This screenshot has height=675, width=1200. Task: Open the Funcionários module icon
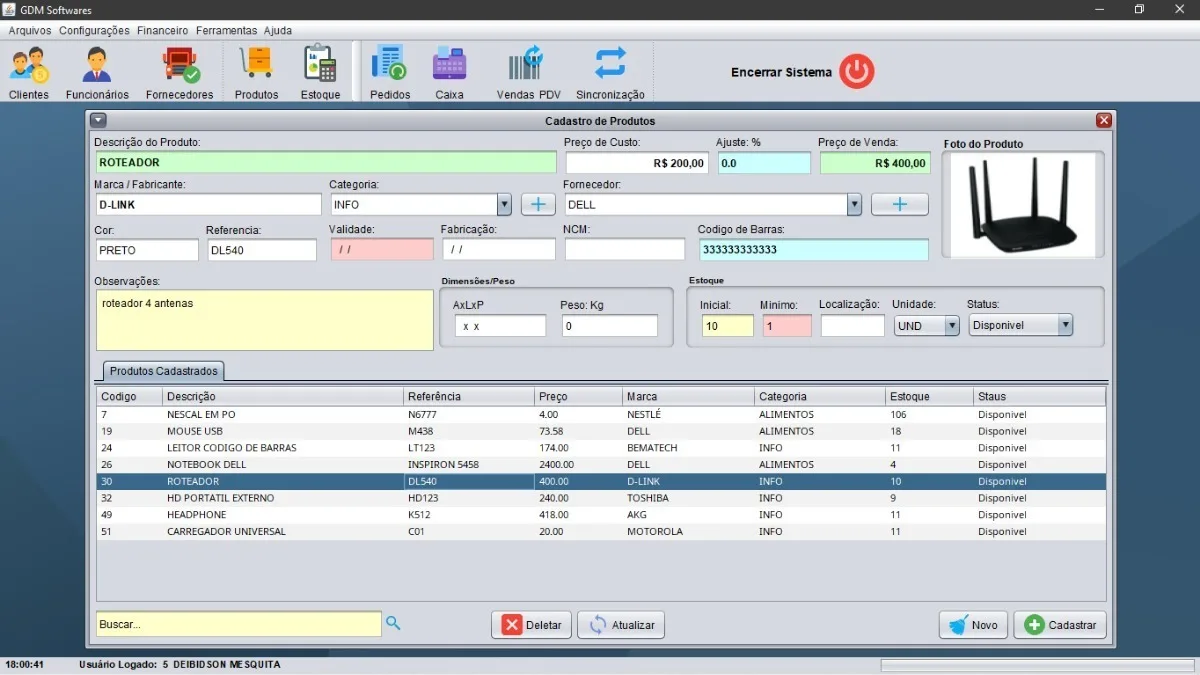click(97, 65)
